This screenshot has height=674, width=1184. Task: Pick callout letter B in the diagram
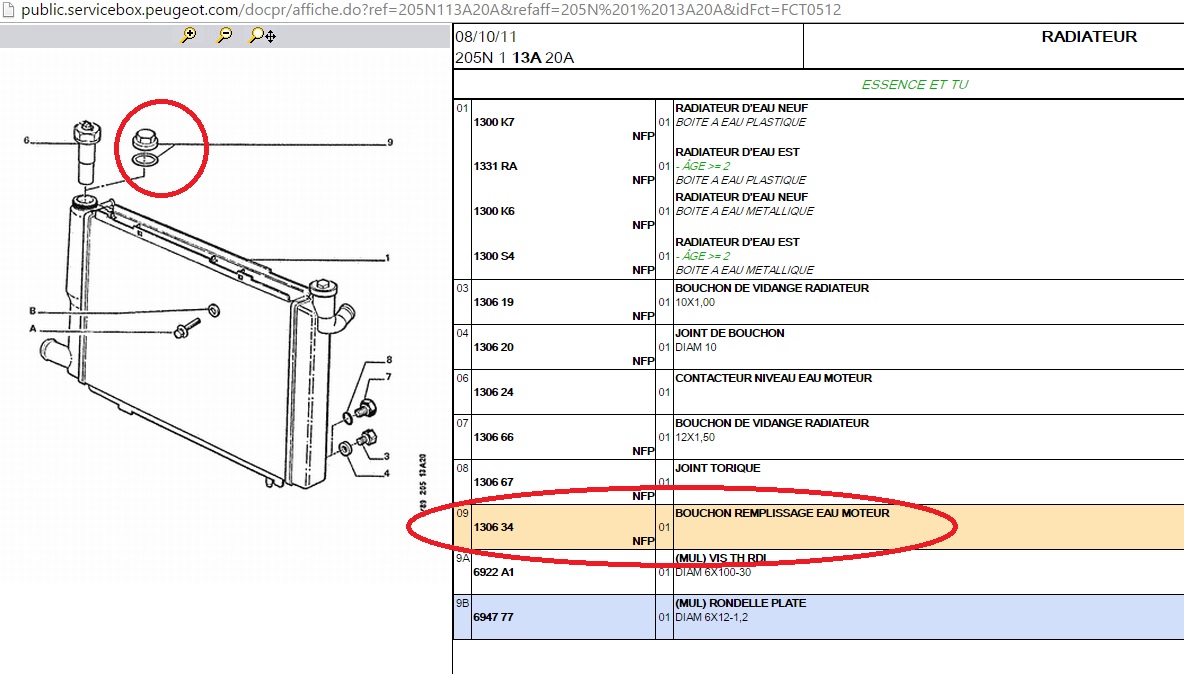pyautogui.click(x=33, y=310)
